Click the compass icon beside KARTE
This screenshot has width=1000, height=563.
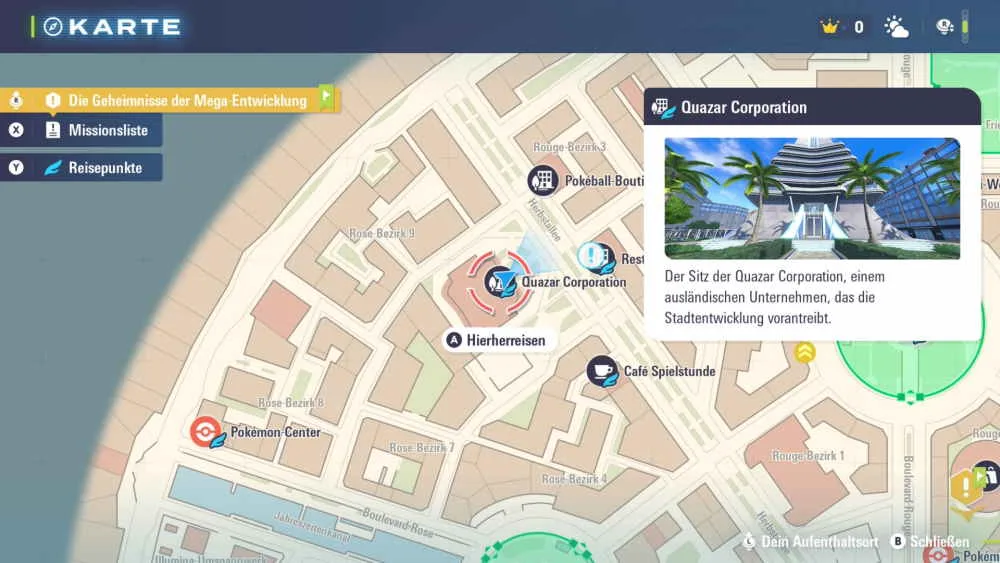tap(52, 27)
